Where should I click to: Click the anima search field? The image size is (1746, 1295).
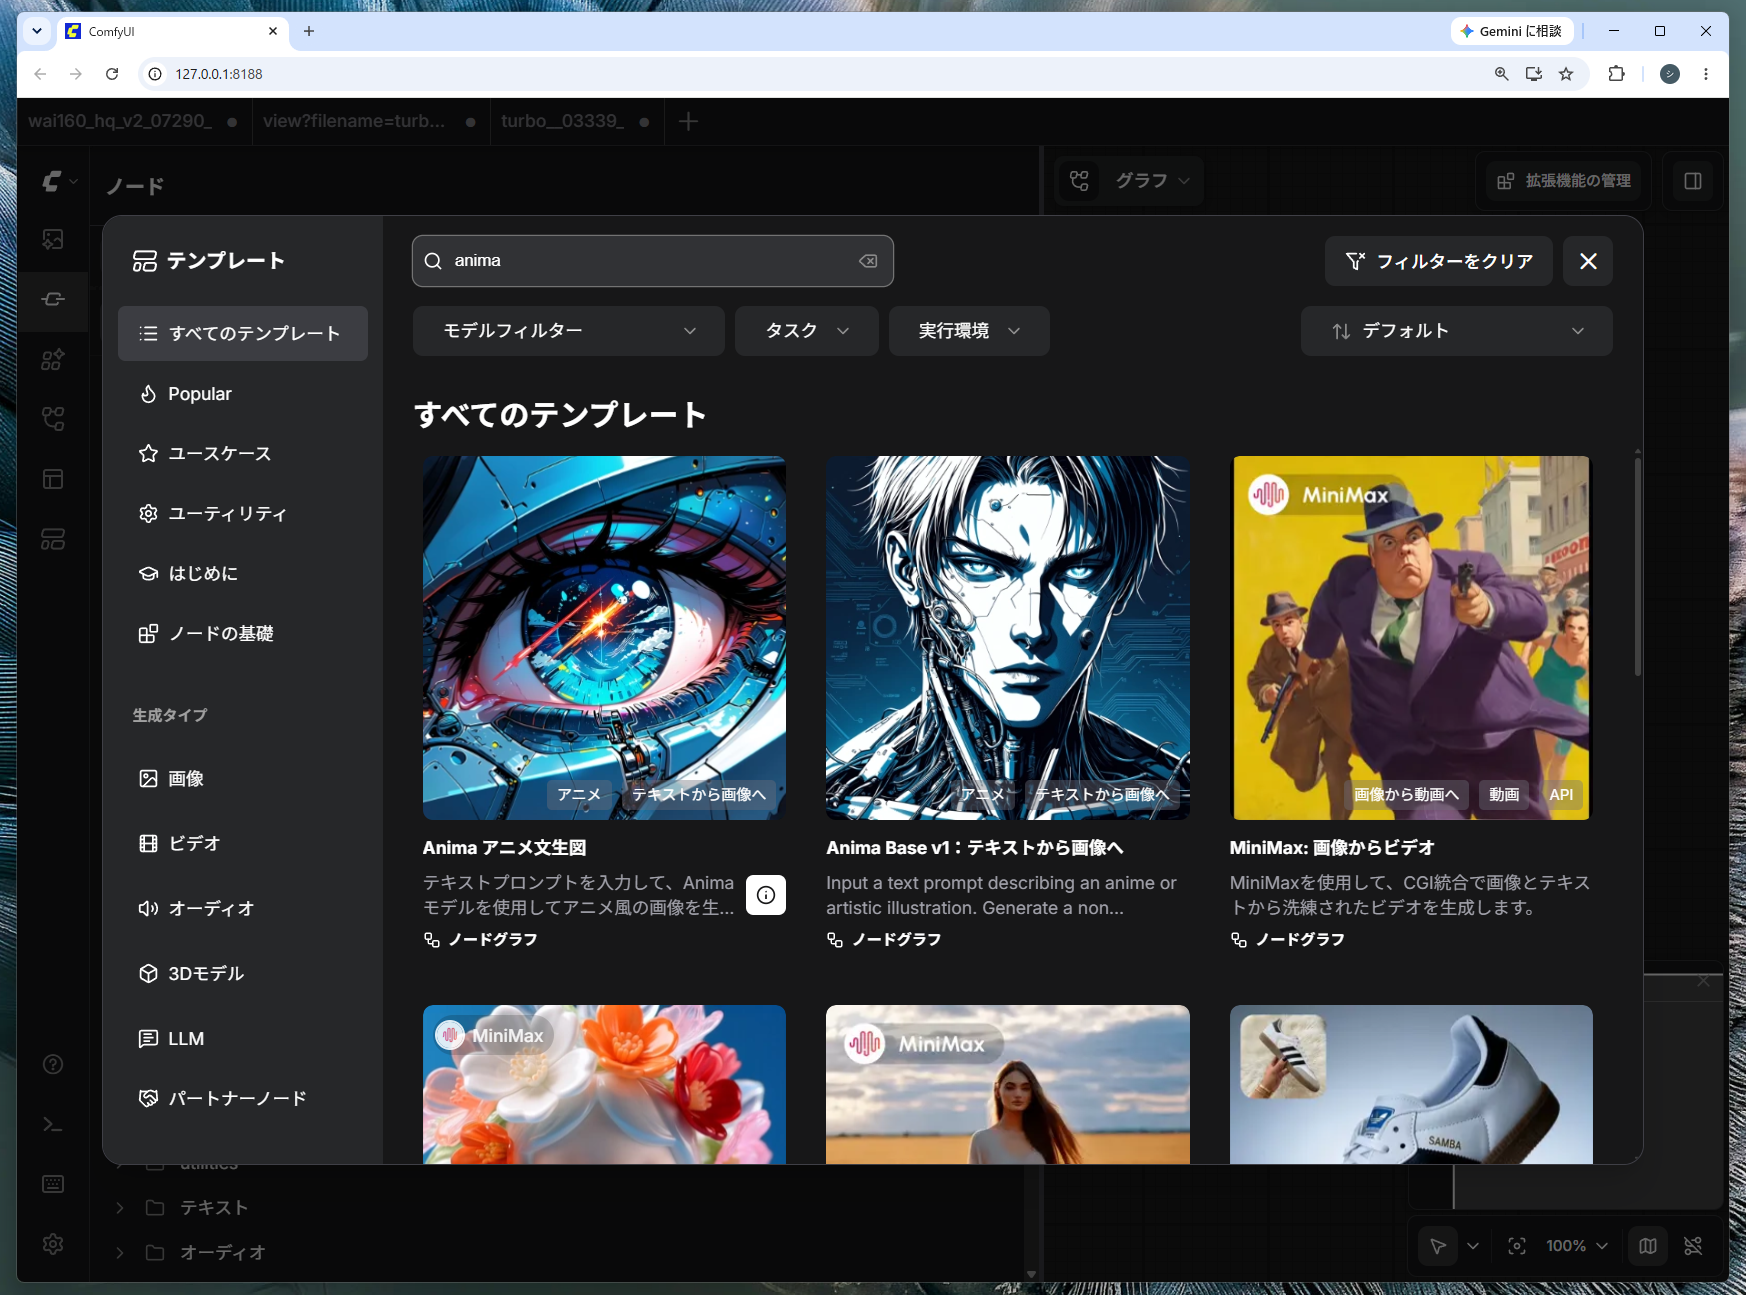[652, 261]
